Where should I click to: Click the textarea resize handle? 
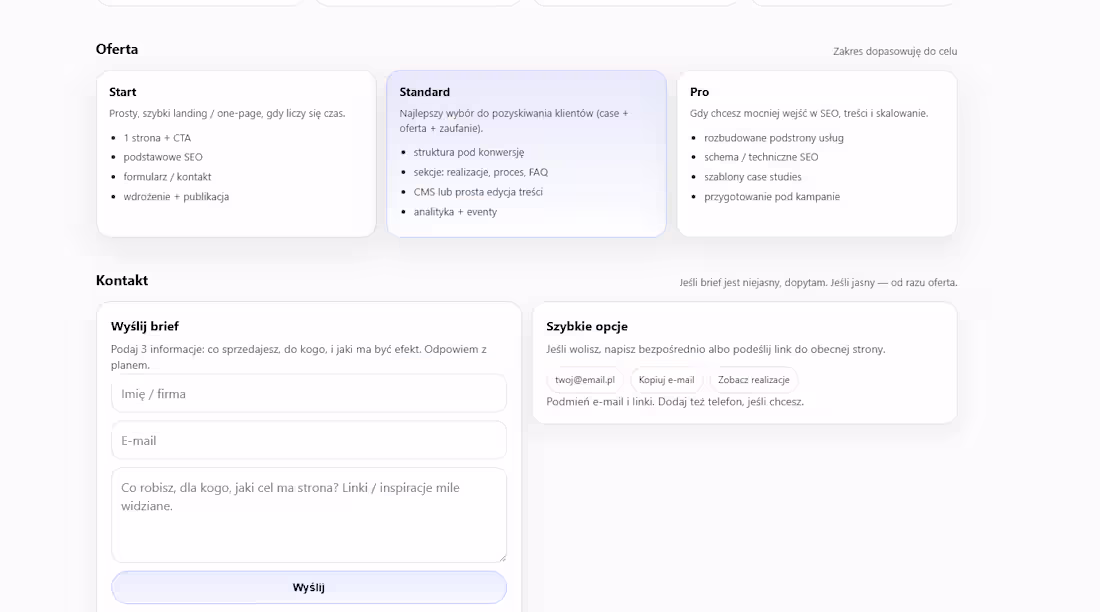pos(502,558)
